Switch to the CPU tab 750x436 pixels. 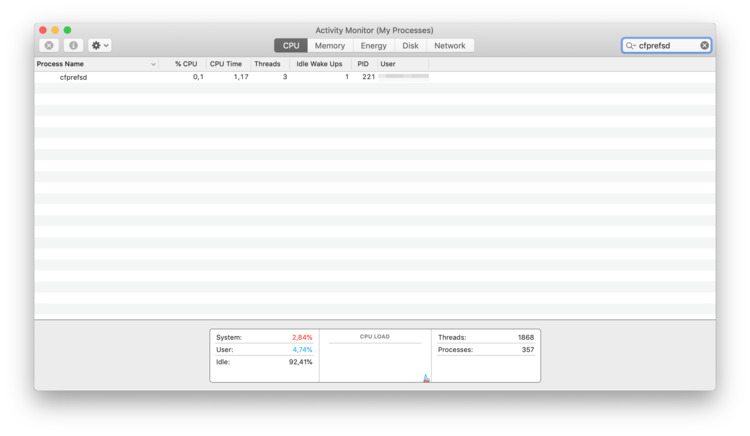click(x=291, y=46)
